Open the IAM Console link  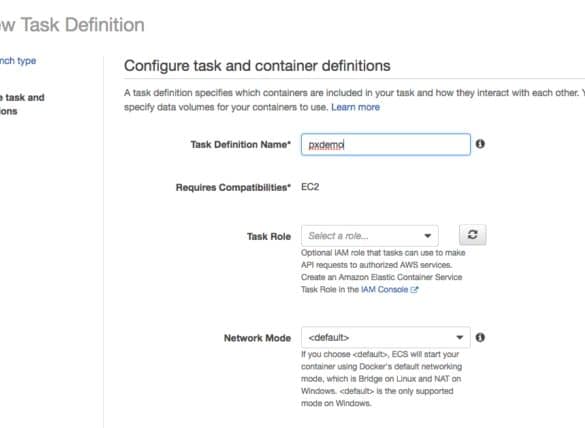[x=384, y=290]
